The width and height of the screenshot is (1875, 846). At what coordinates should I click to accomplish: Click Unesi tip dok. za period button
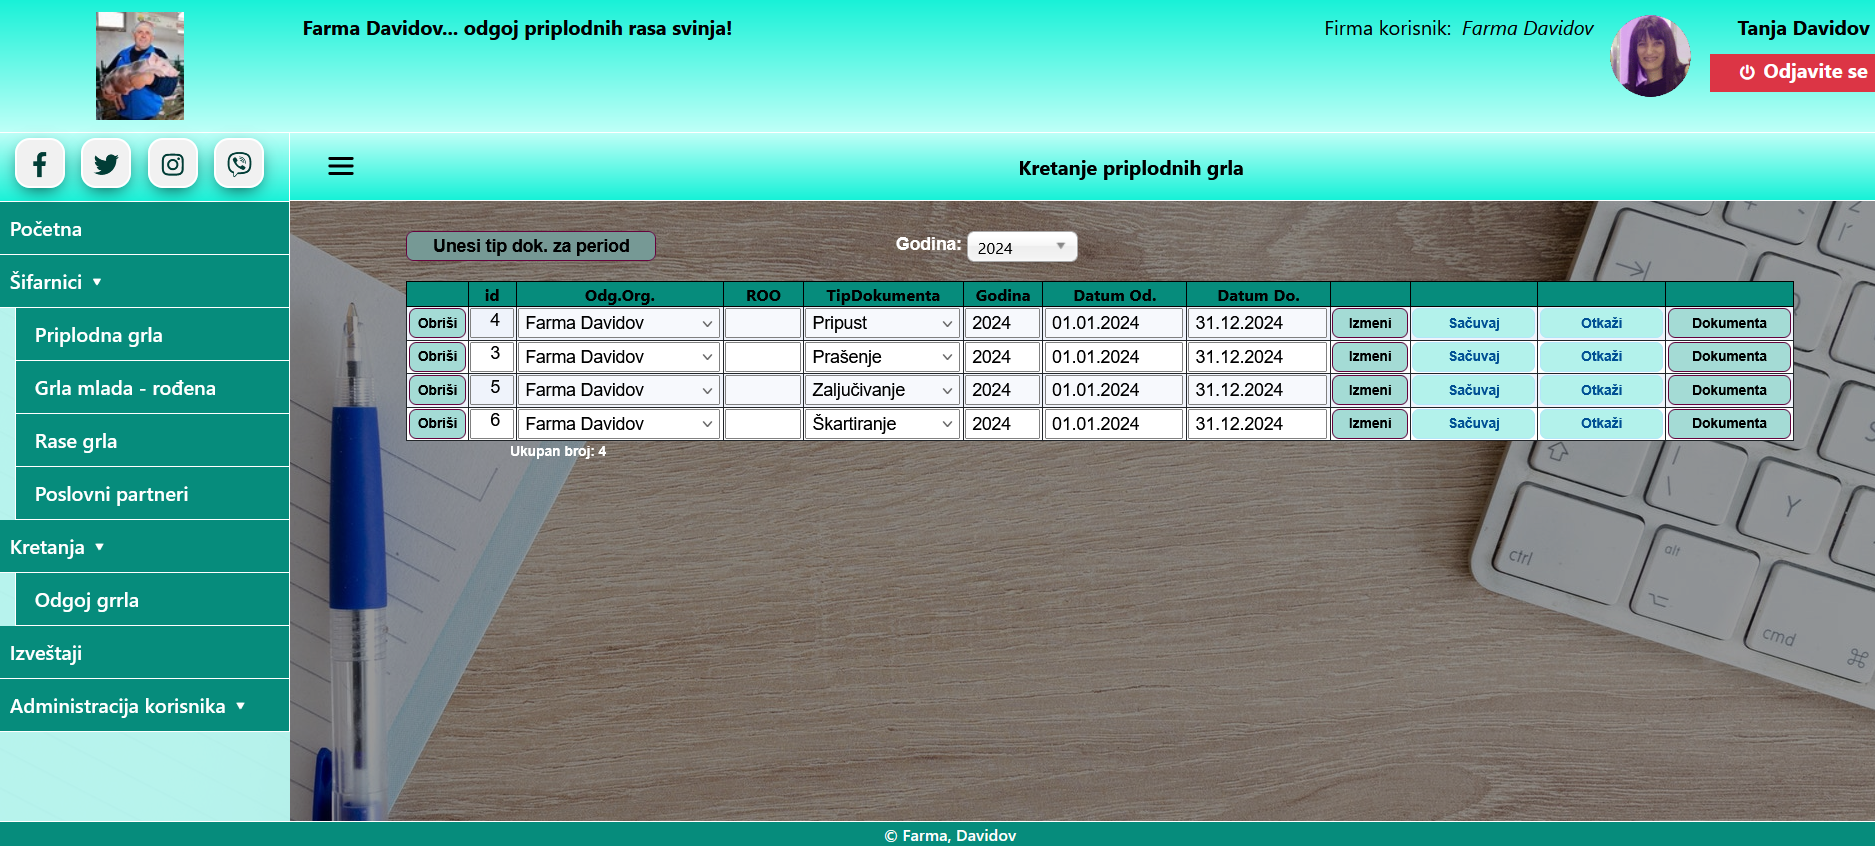point(531,246)
